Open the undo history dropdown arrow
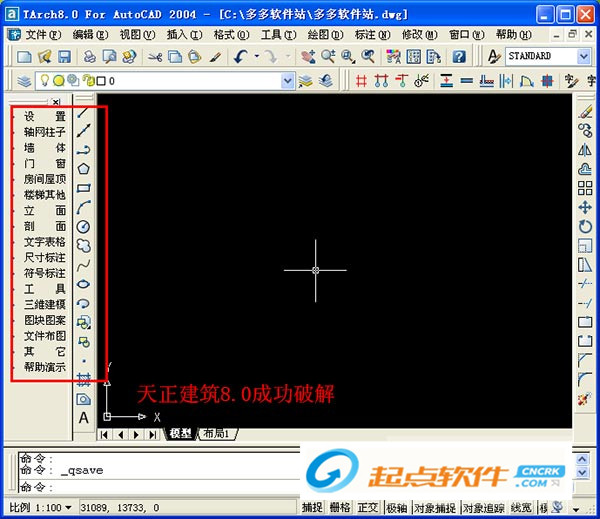The image size is (600, 519). click(257, 57)
